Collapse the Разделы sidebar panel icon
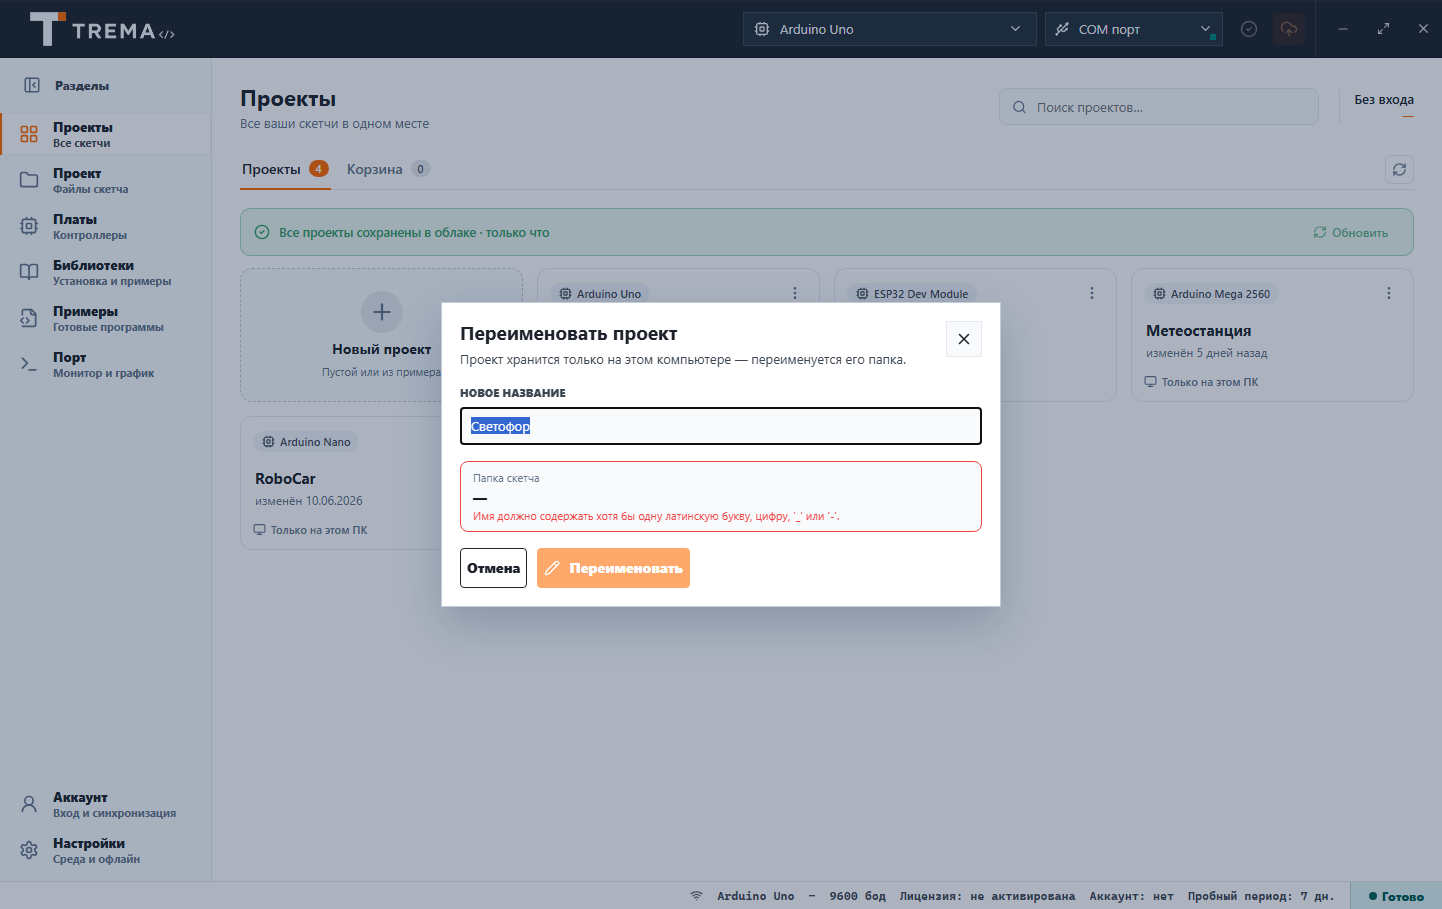This screenshot has height=909, width=1442. [32, 85]
